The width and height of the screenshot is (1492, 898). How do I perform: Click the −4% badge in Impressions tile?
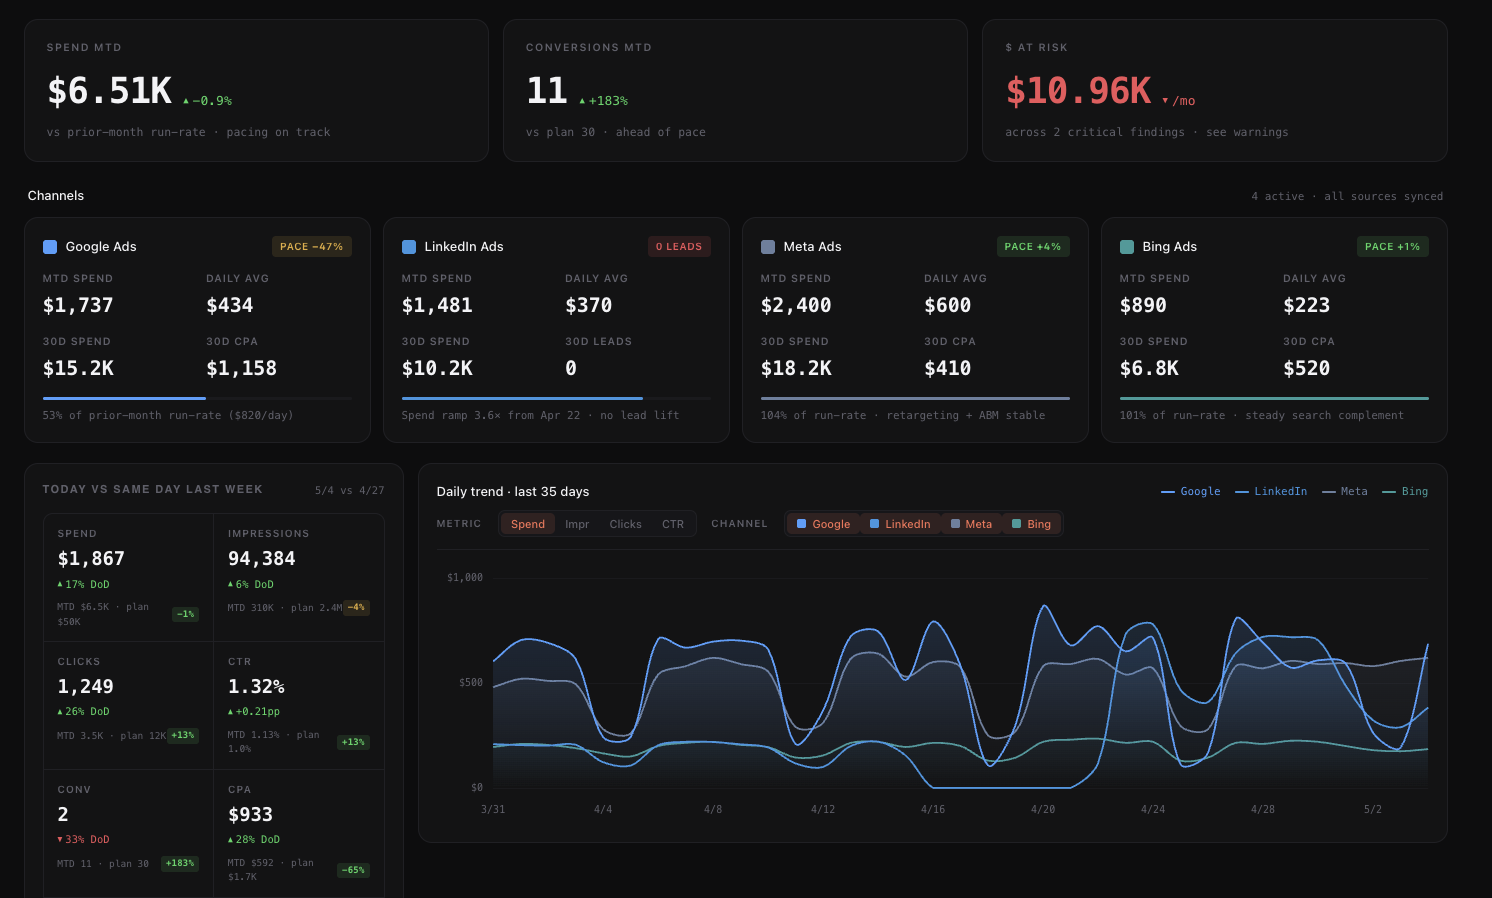pyautogui.click(x=356, y=607)
